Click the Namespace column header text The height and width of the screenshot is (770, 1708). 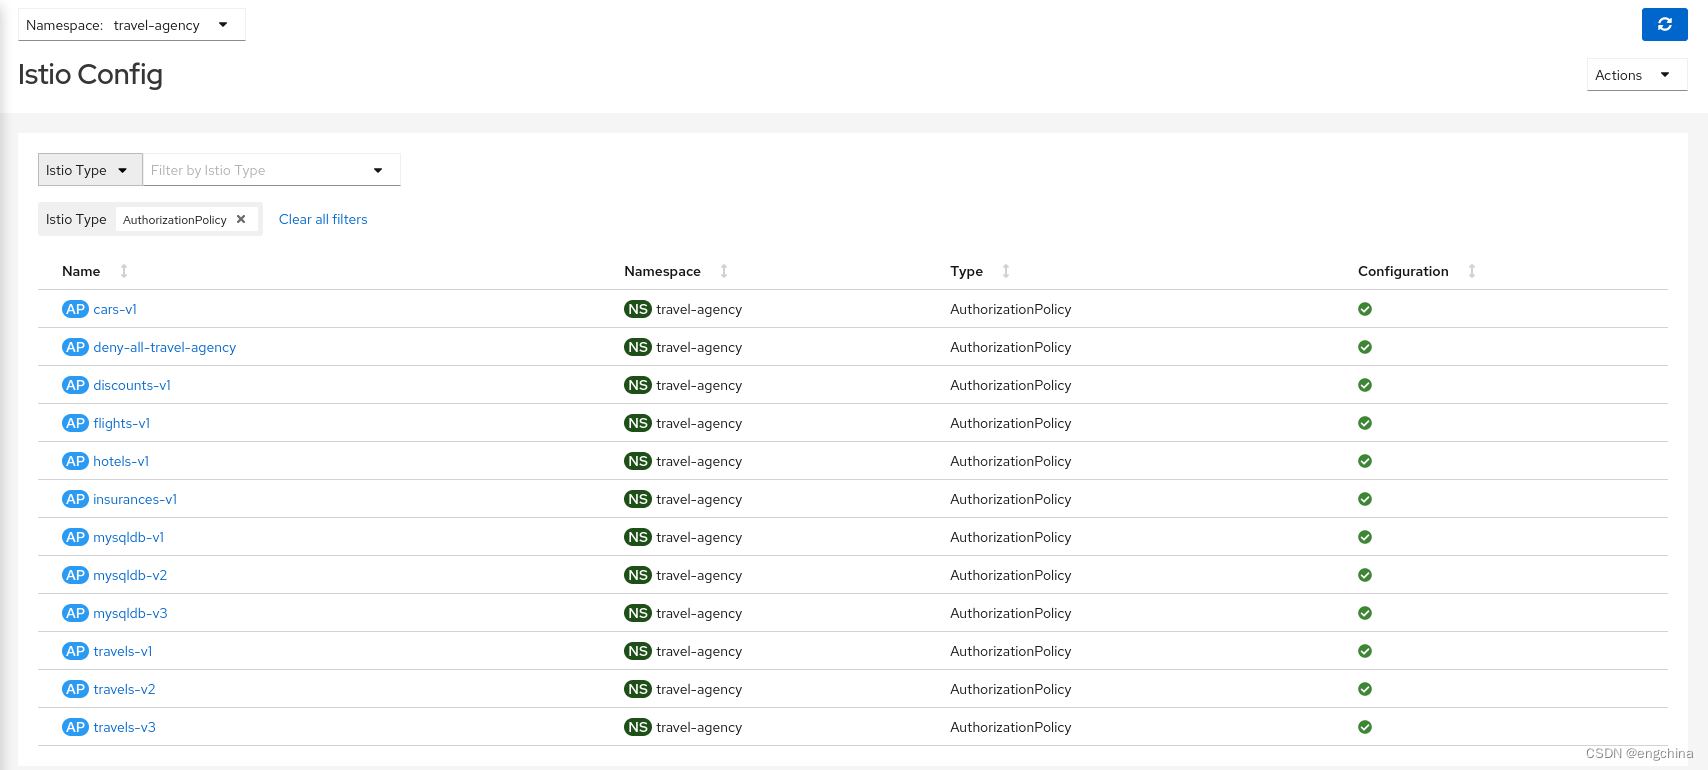[x=662, y=271]
